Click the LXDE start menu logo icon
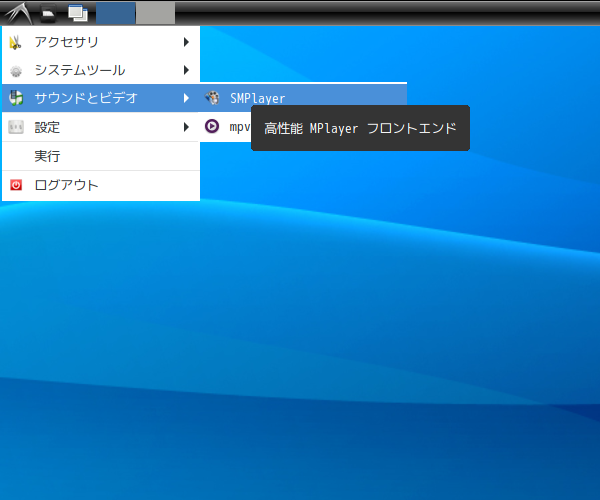 tap(18, 13)
